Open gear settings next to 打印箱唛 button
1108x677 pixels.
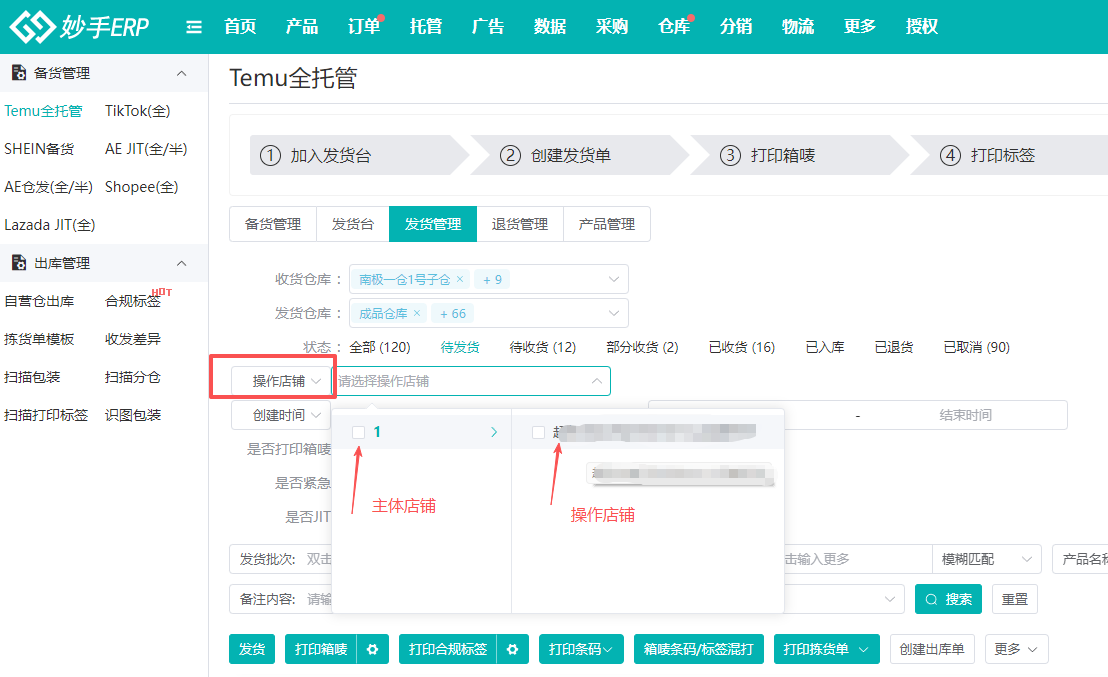(x=372, y=648)
